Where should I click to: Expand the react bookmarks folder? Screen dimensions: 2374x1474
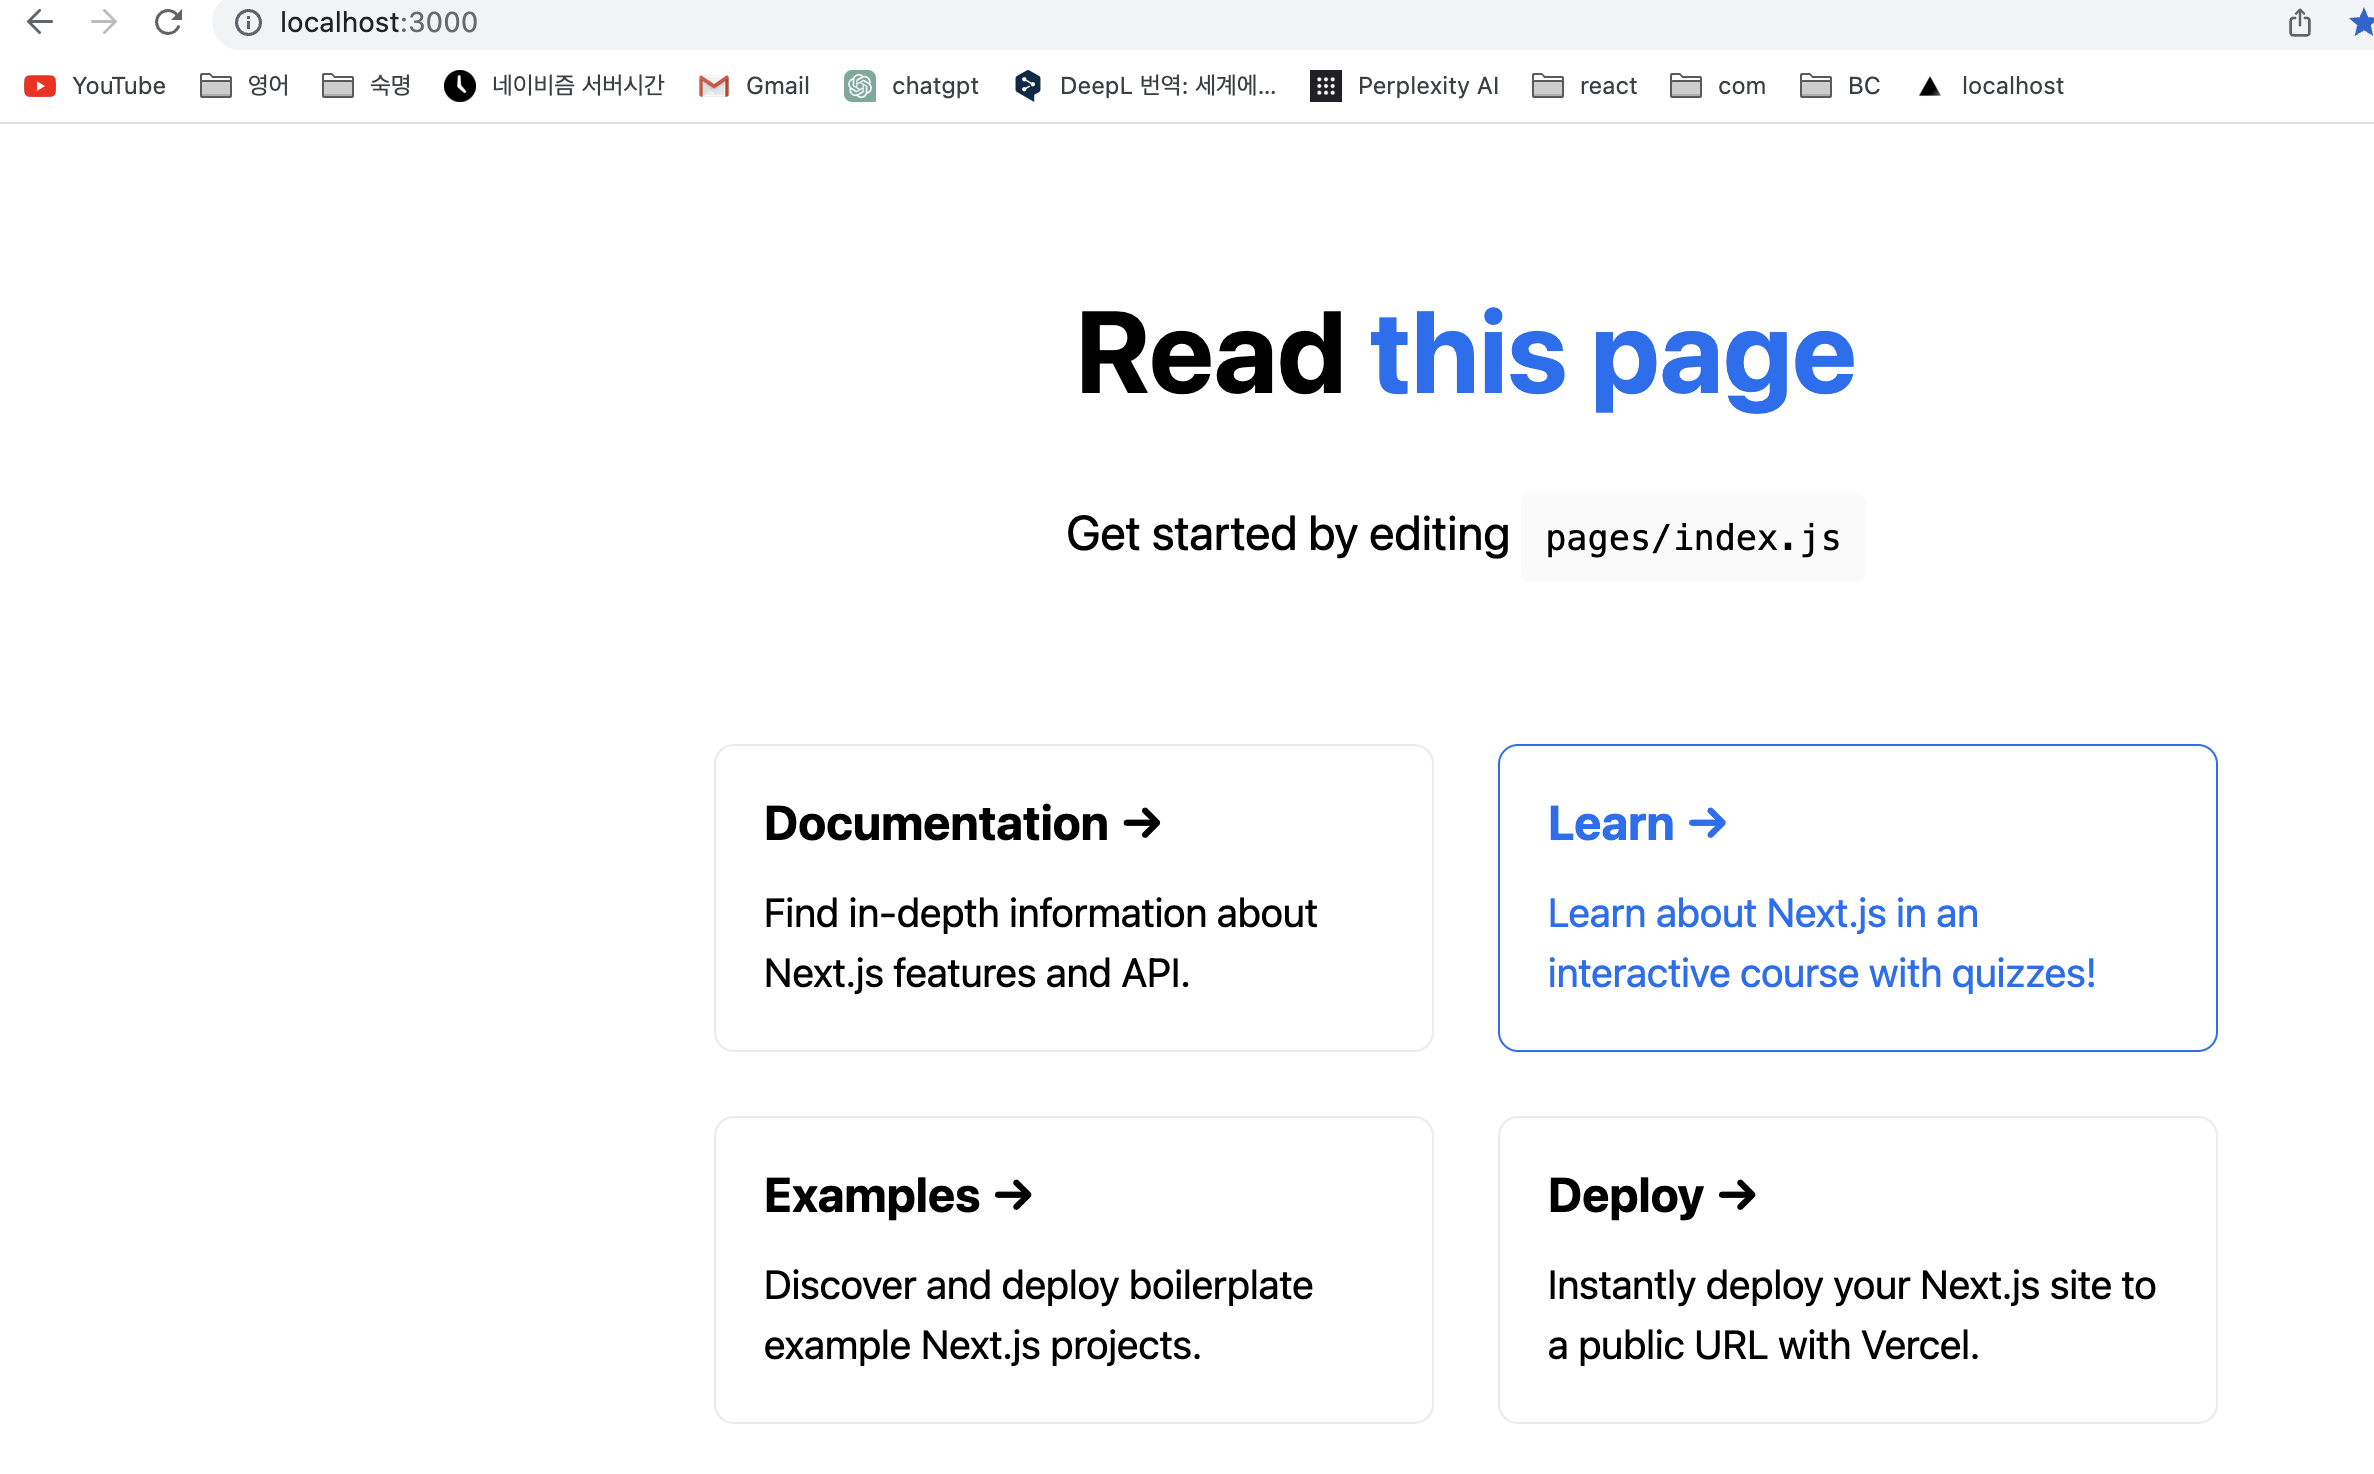1585,86
